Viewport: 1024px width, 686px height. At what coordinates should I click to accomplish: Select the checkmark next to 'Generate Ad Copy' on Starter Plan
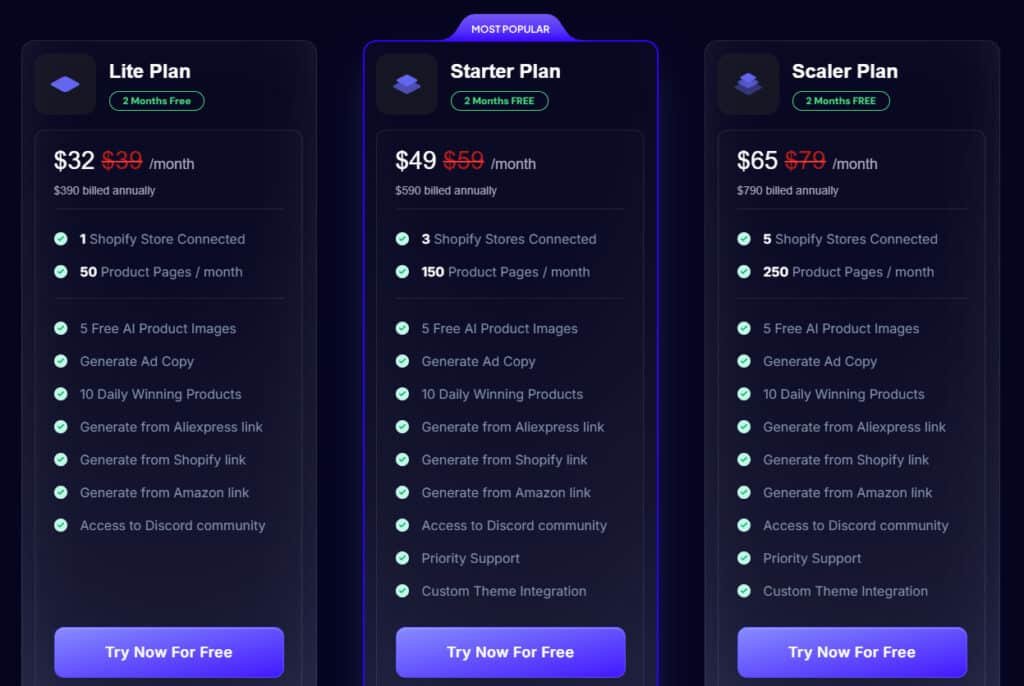pyautogui.click(x=402, y=361)
